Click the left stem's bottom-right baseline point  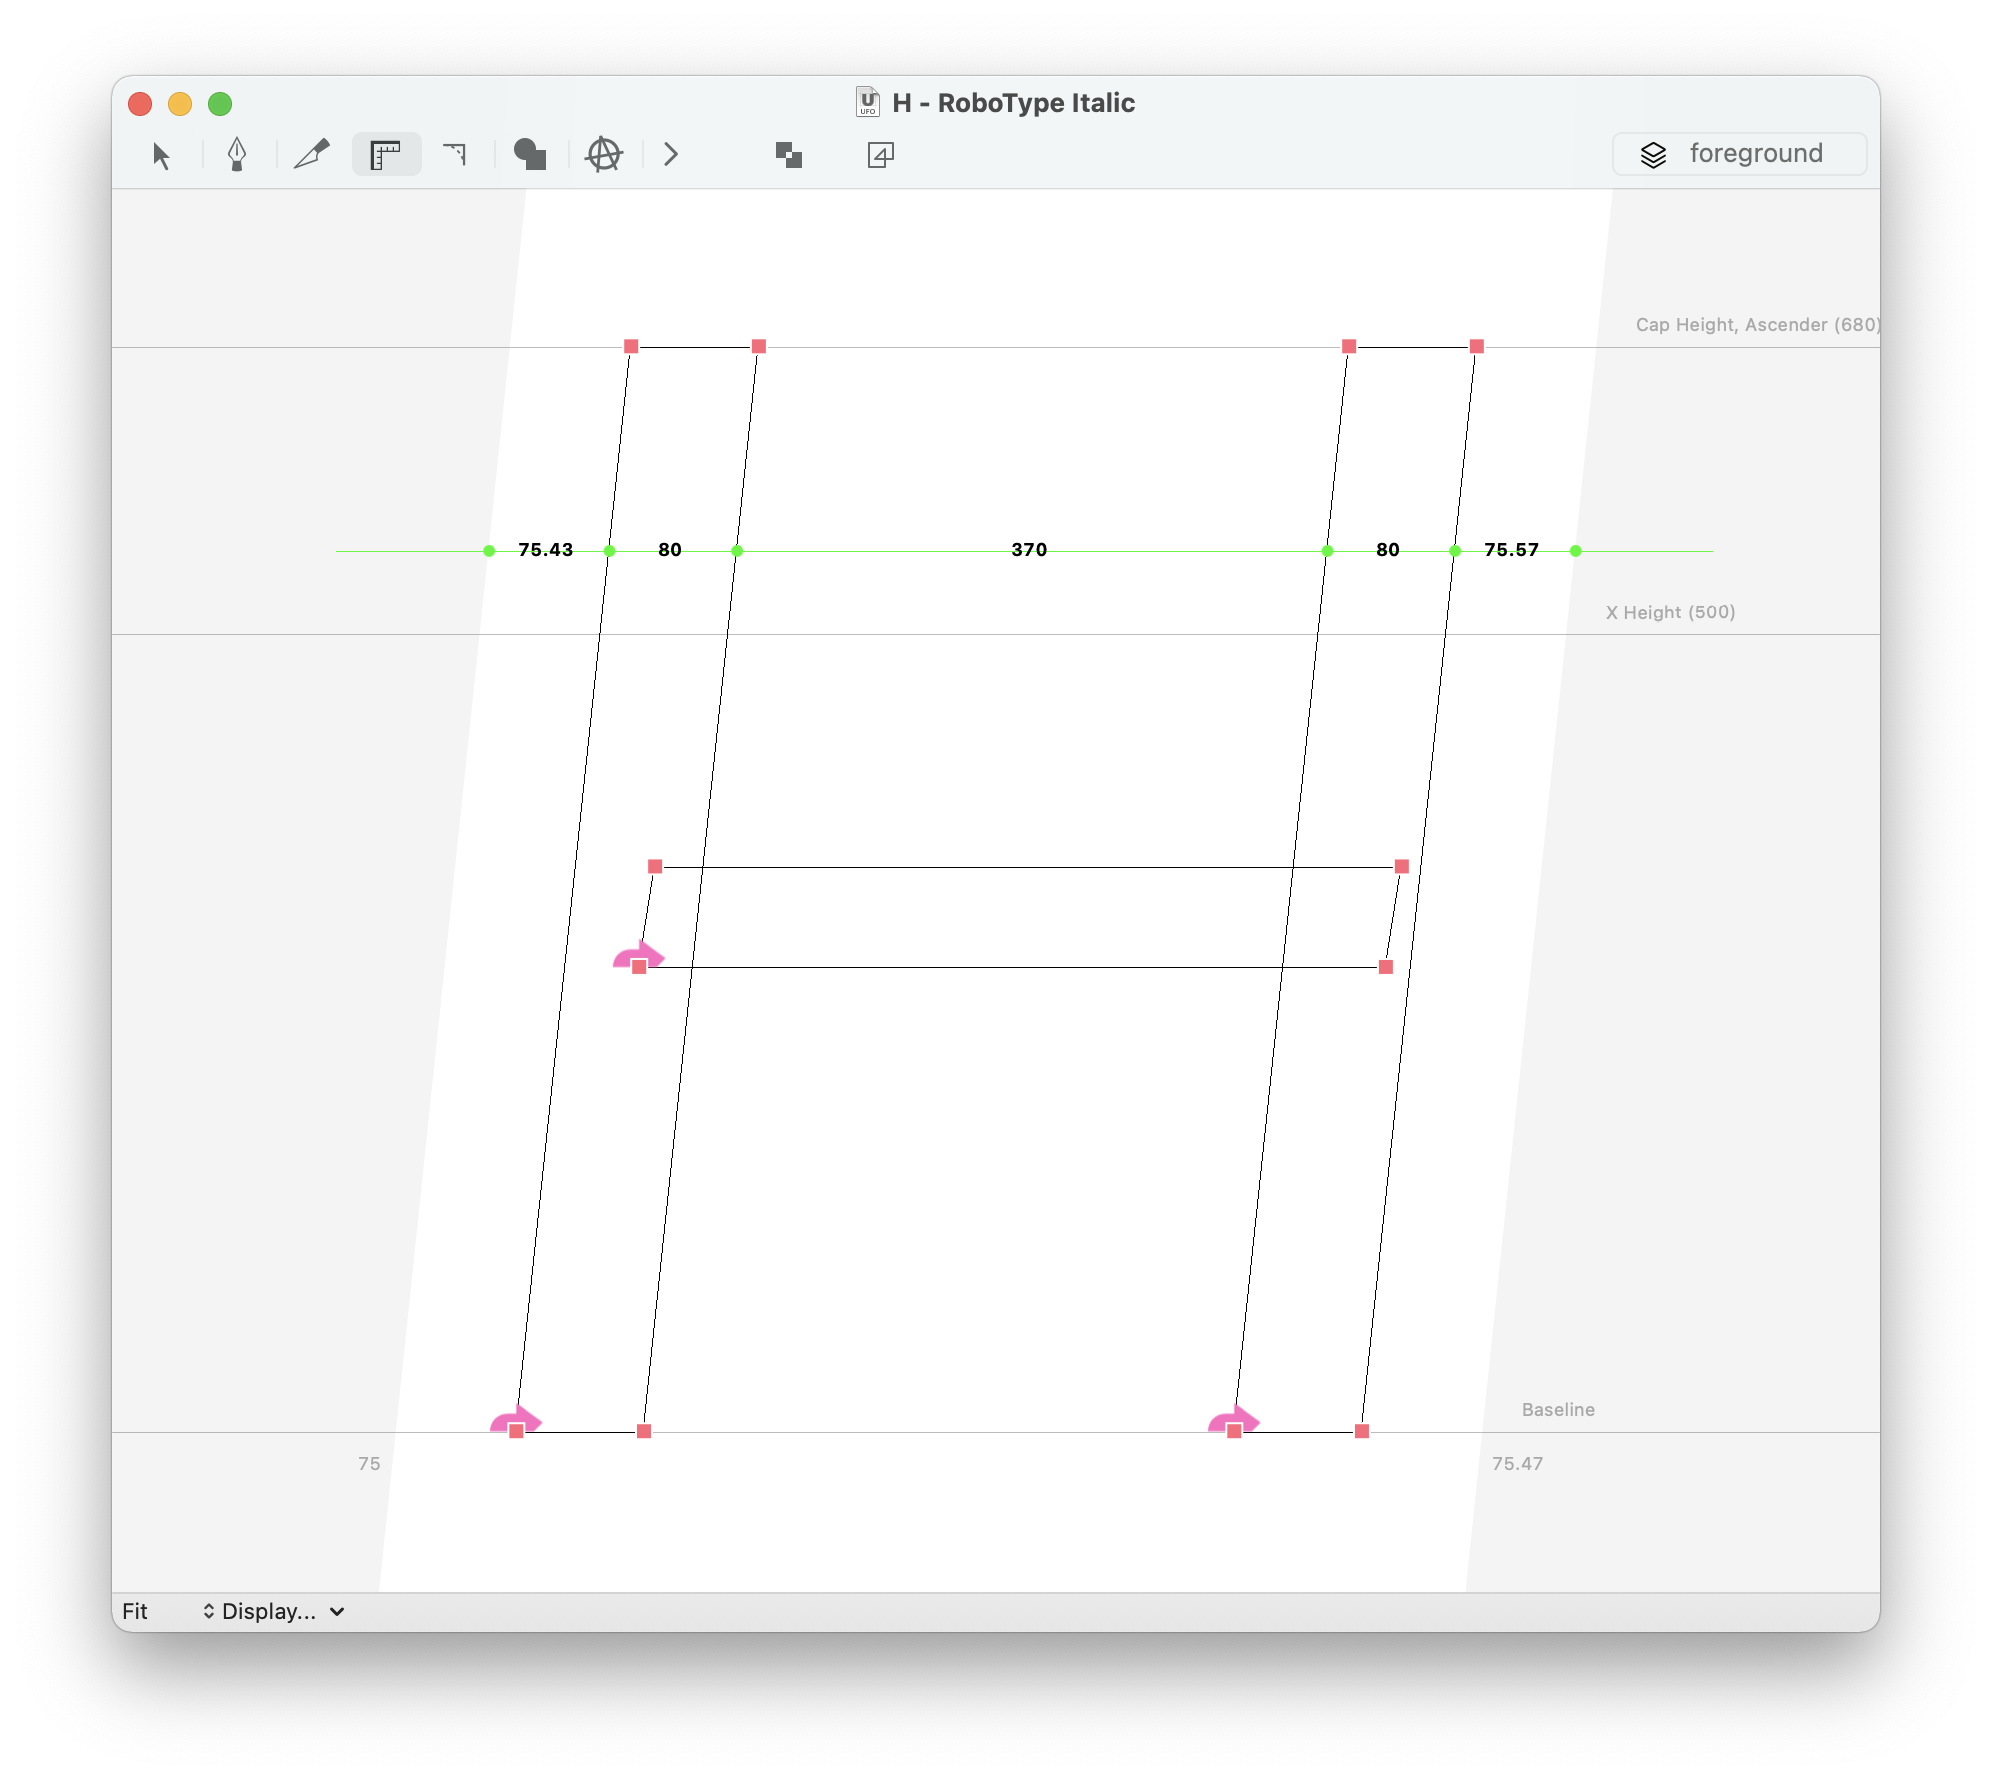click(x=644, y=1431)
